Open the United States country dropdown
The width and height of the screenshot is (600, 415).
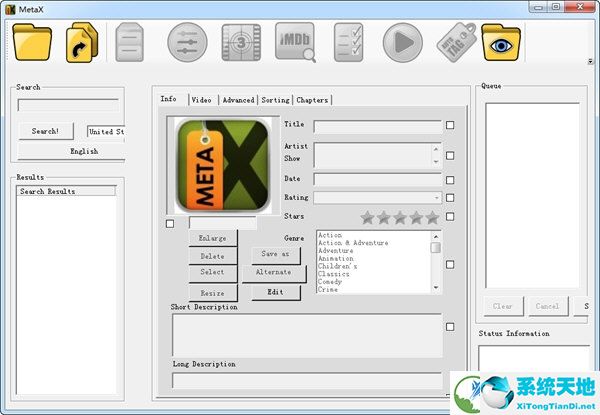pyautogui.click(x=105, y=131)
